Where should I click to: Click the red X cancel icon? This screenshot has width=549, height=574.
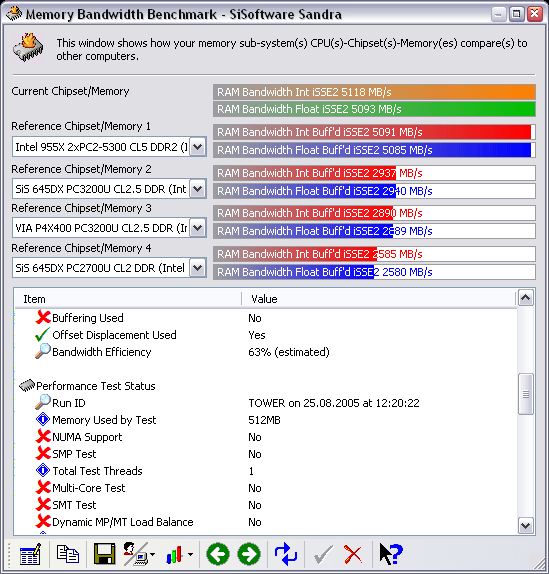[353, 554]
